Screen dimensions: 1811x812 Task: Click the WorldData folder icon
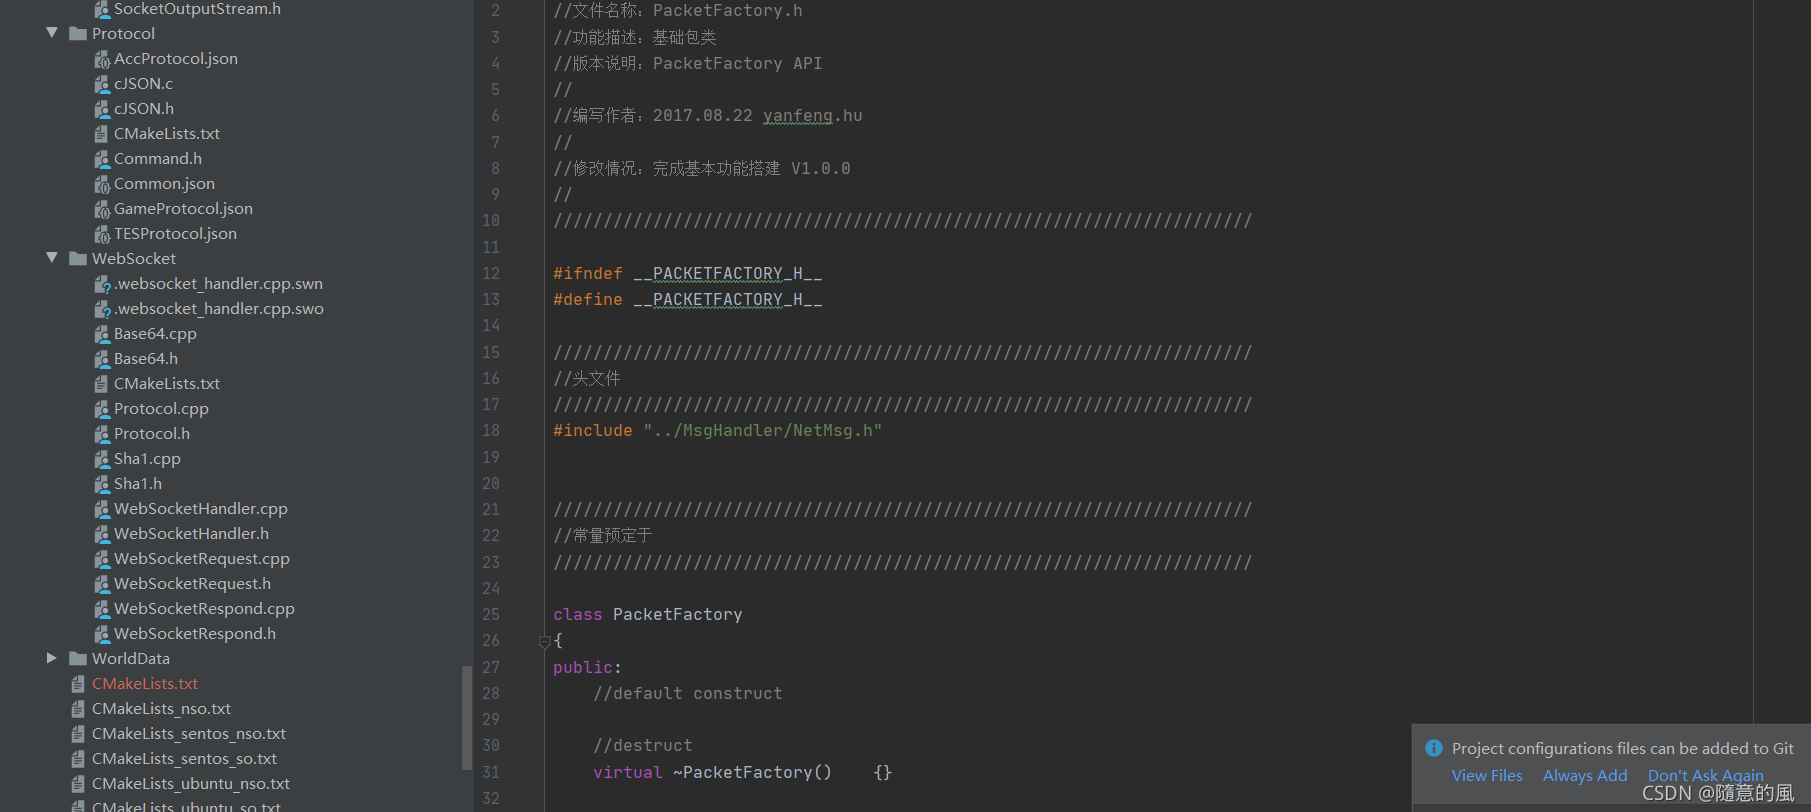click(78, 659)
